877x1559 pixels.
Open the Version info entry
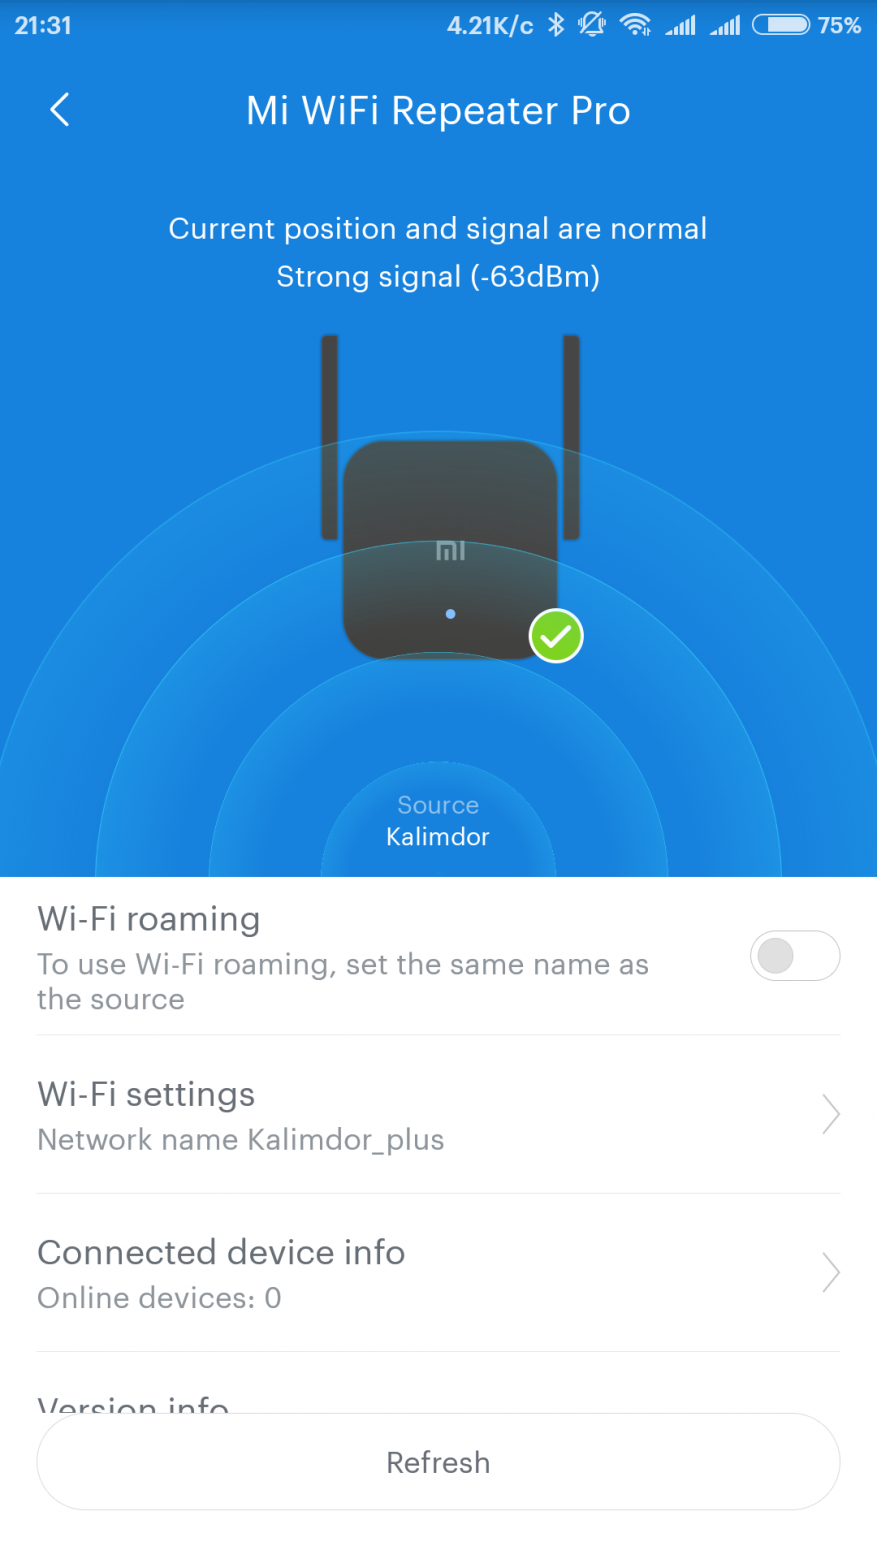pyautogui.click(x=133, y=1403)
